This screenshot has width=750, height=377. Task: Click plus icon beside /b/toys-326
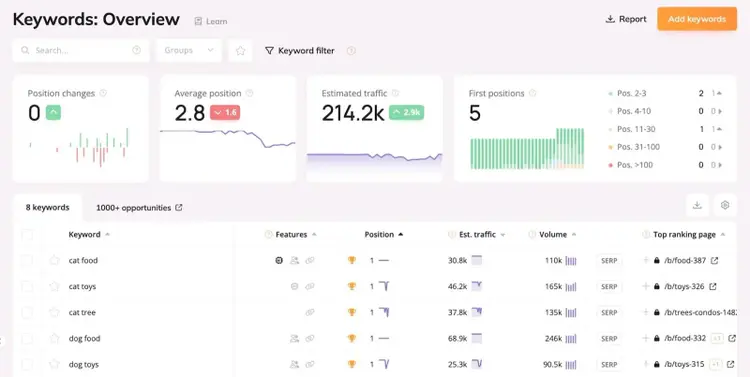646,286
